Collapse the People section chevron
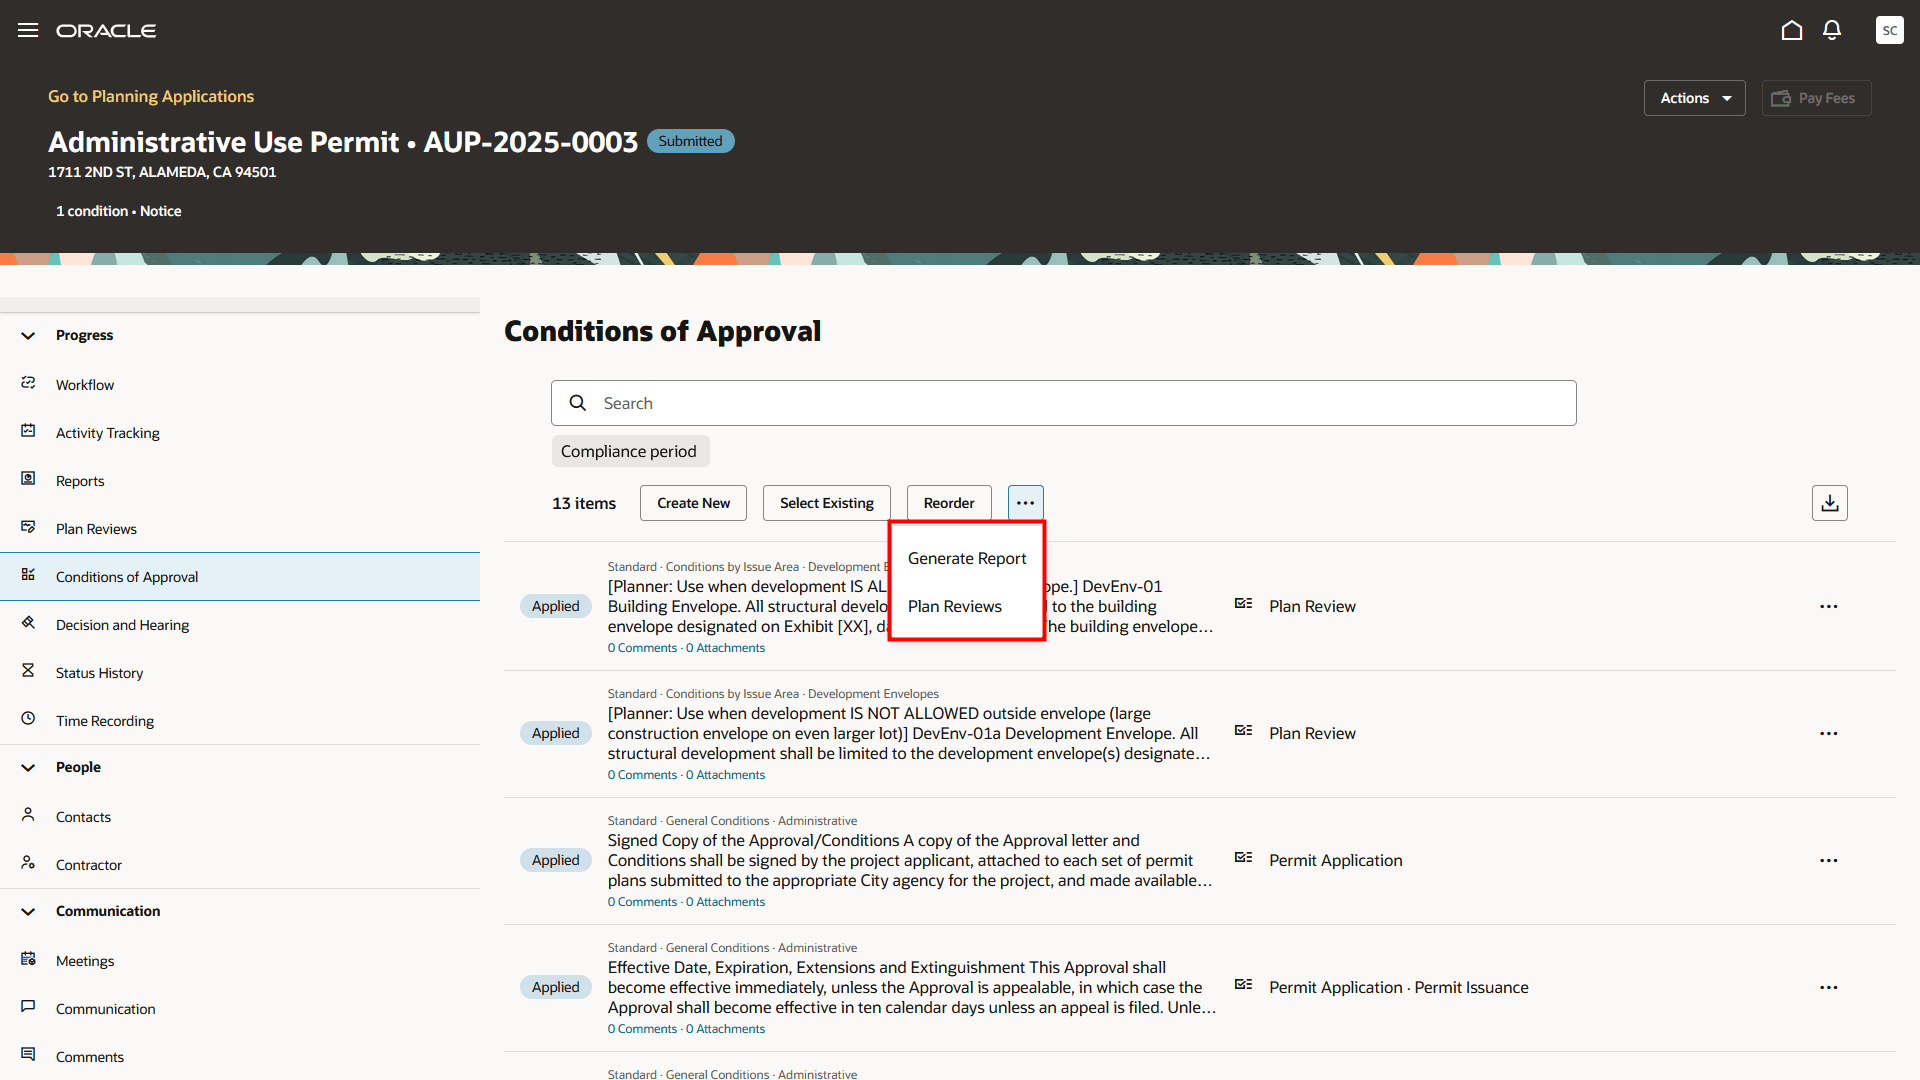This screenshot has width=1920, height=1080. (x=28, y=768)
